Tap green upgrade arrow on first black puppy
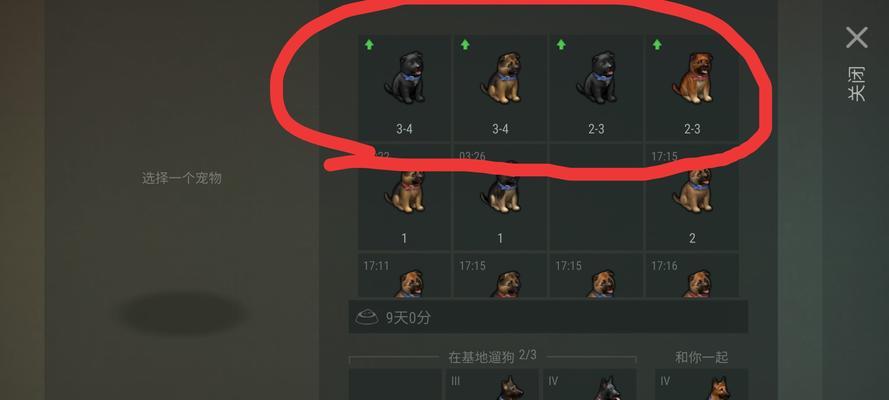 click(369, 44)
